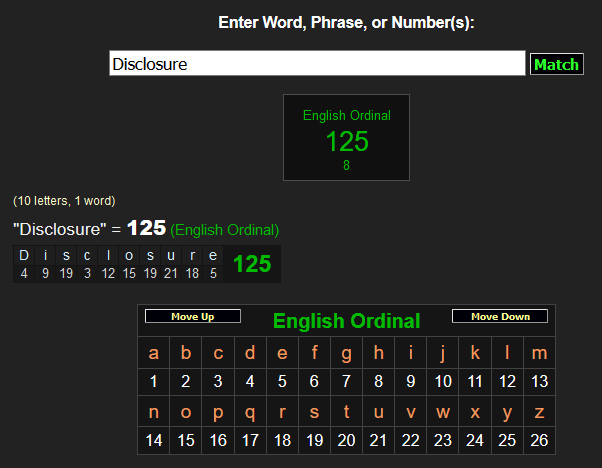Click the number 13 cell in table
The height and width of the screenshot is (468, 602).
coord(539,381)
